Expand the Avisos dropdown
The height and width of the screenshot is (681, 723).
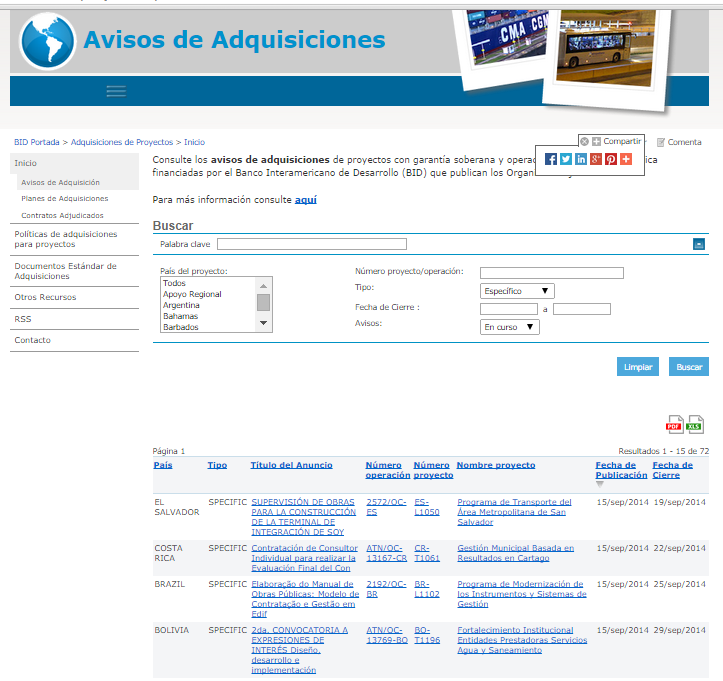pos(510,327)
